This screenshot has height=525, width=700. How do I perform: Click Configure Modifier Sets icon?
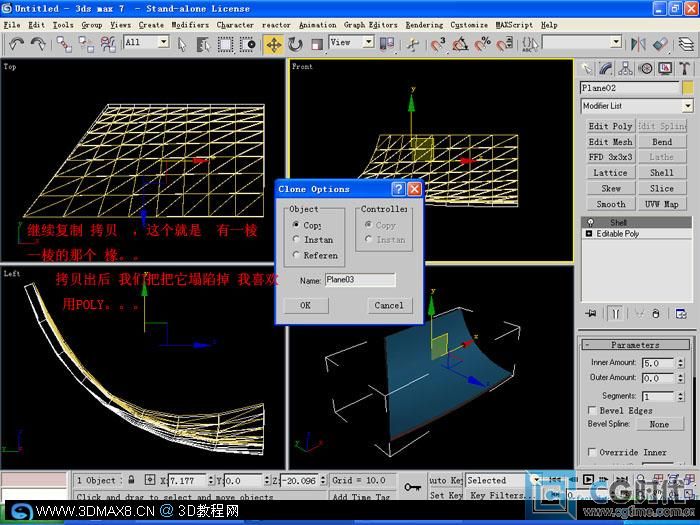[x=681, y=314]
